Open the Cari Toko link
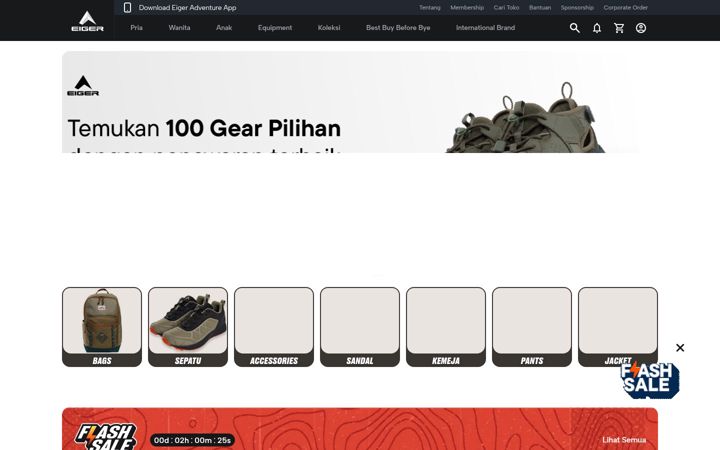 pos(506,7)
